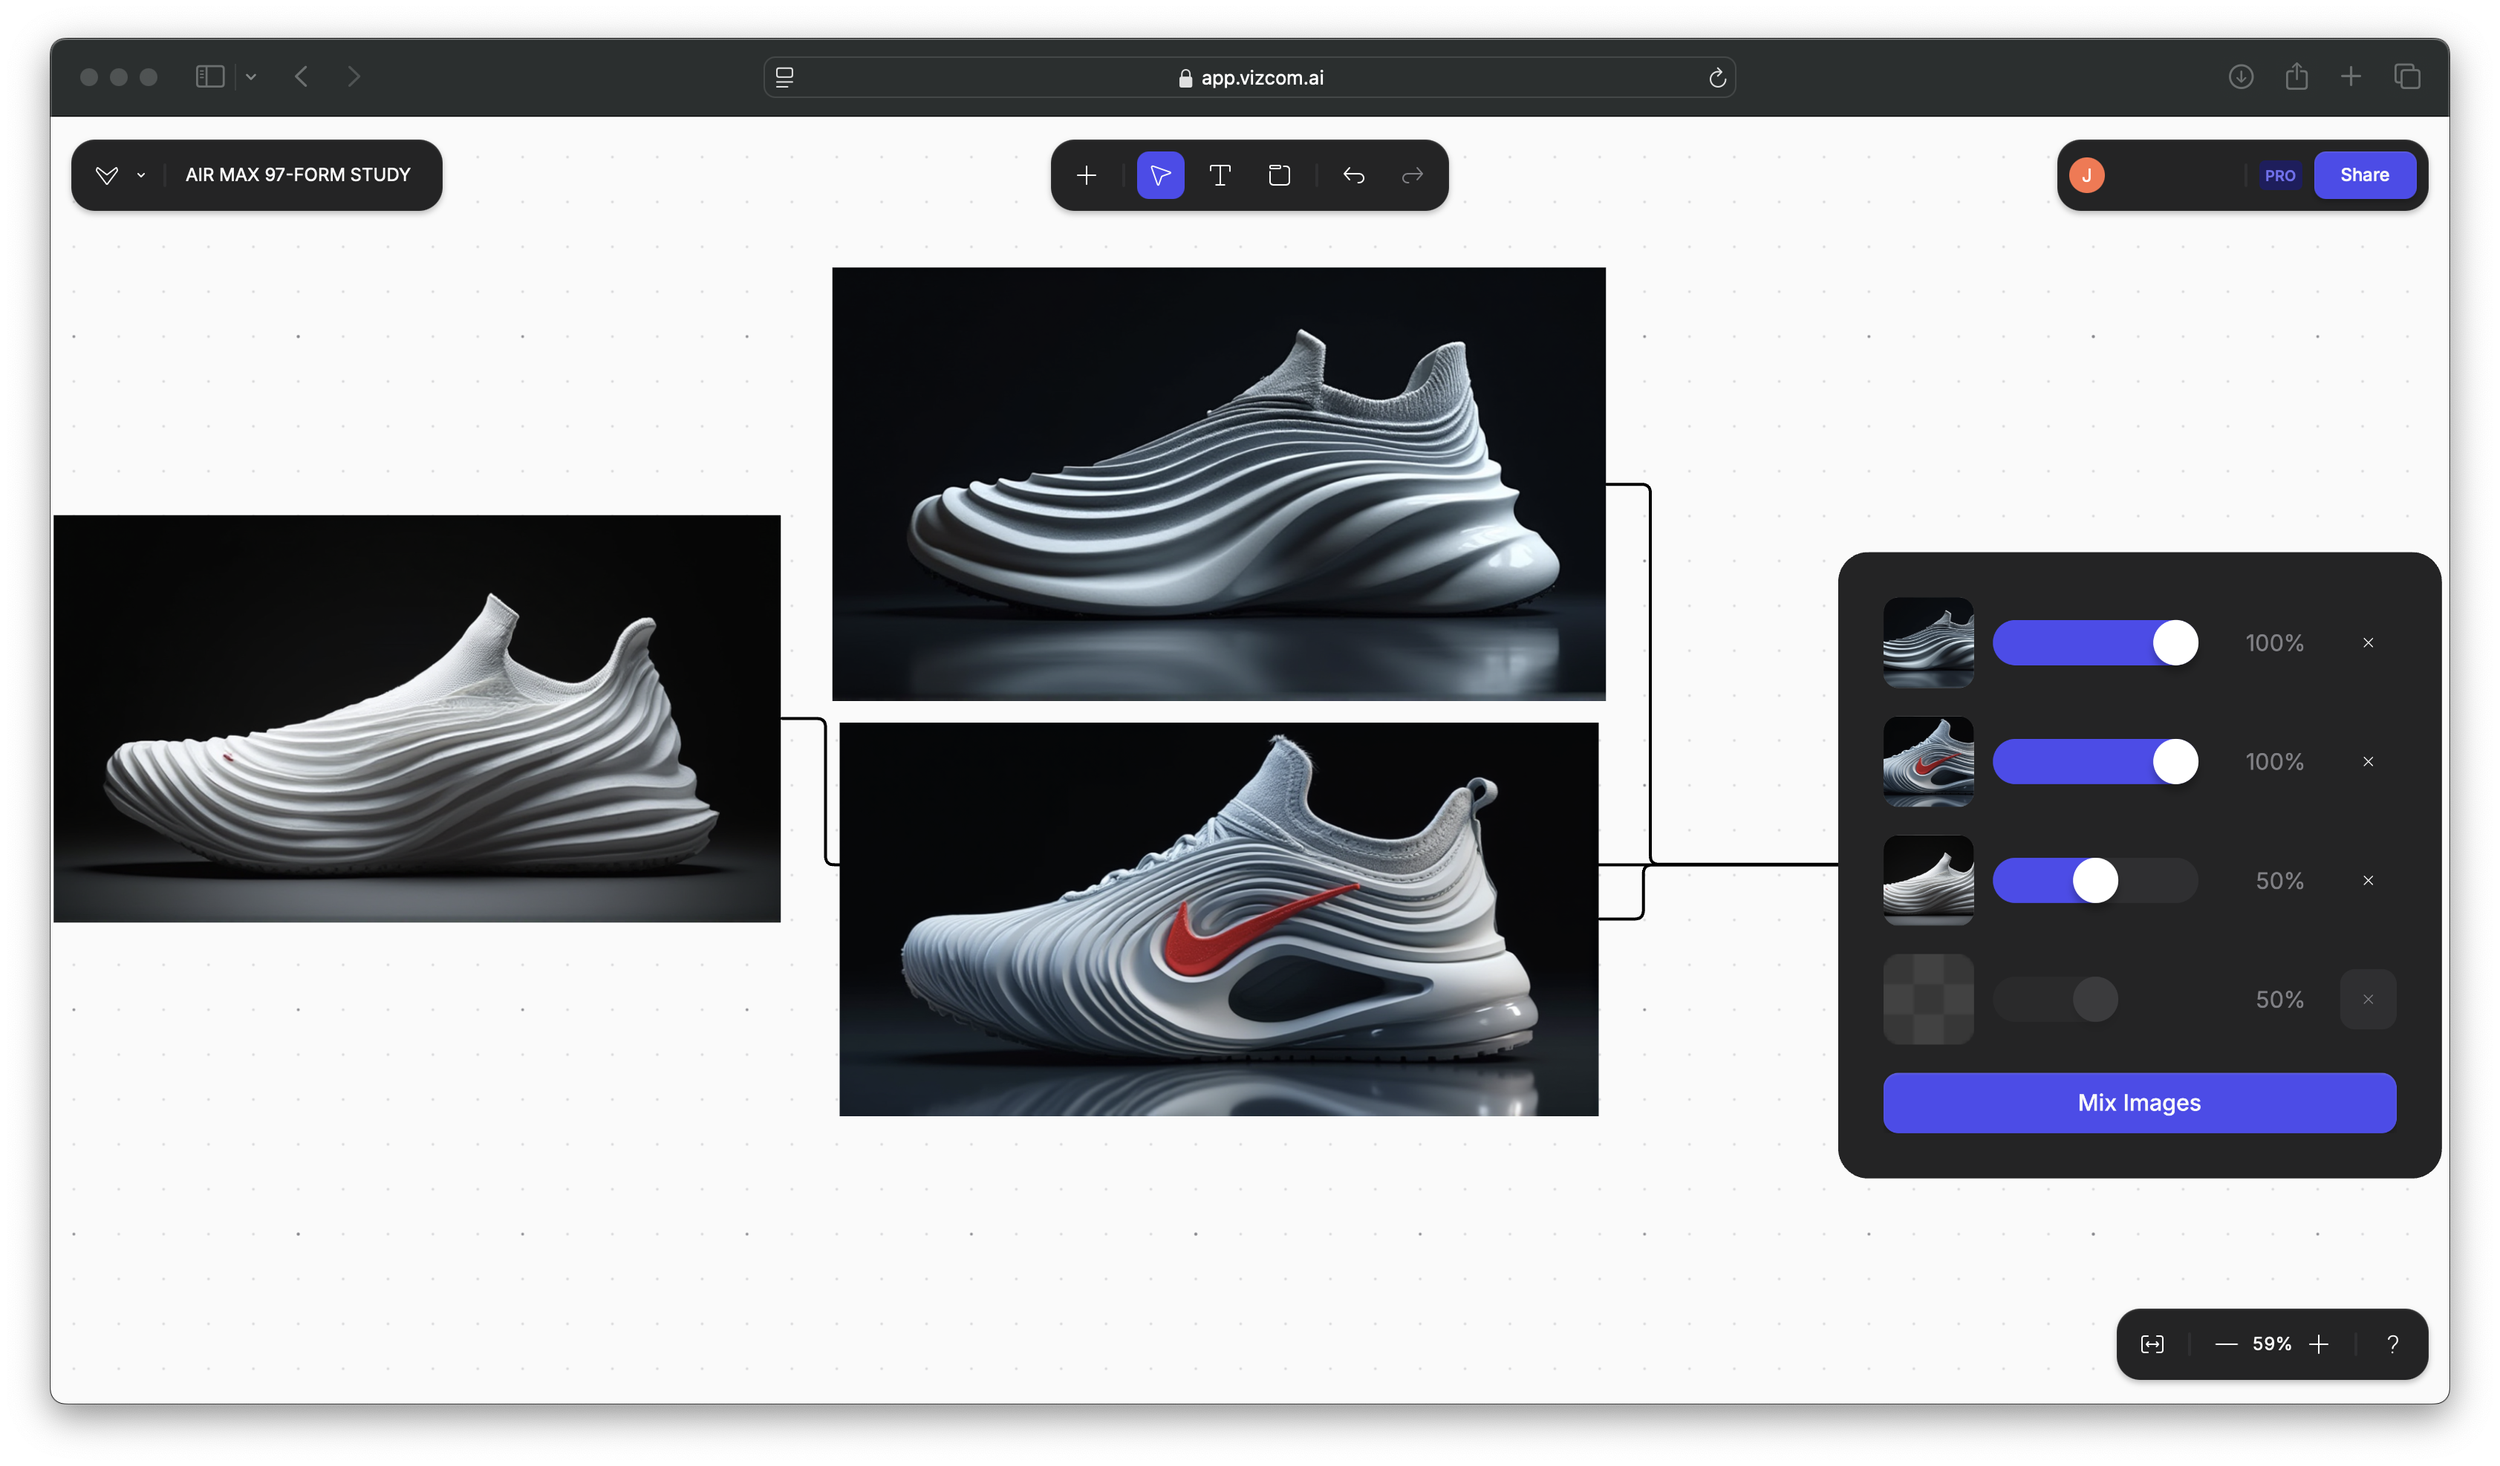Zoom out with the minus icon
Screen dimensions: 2500x1466
[x=2225, y=1344]
